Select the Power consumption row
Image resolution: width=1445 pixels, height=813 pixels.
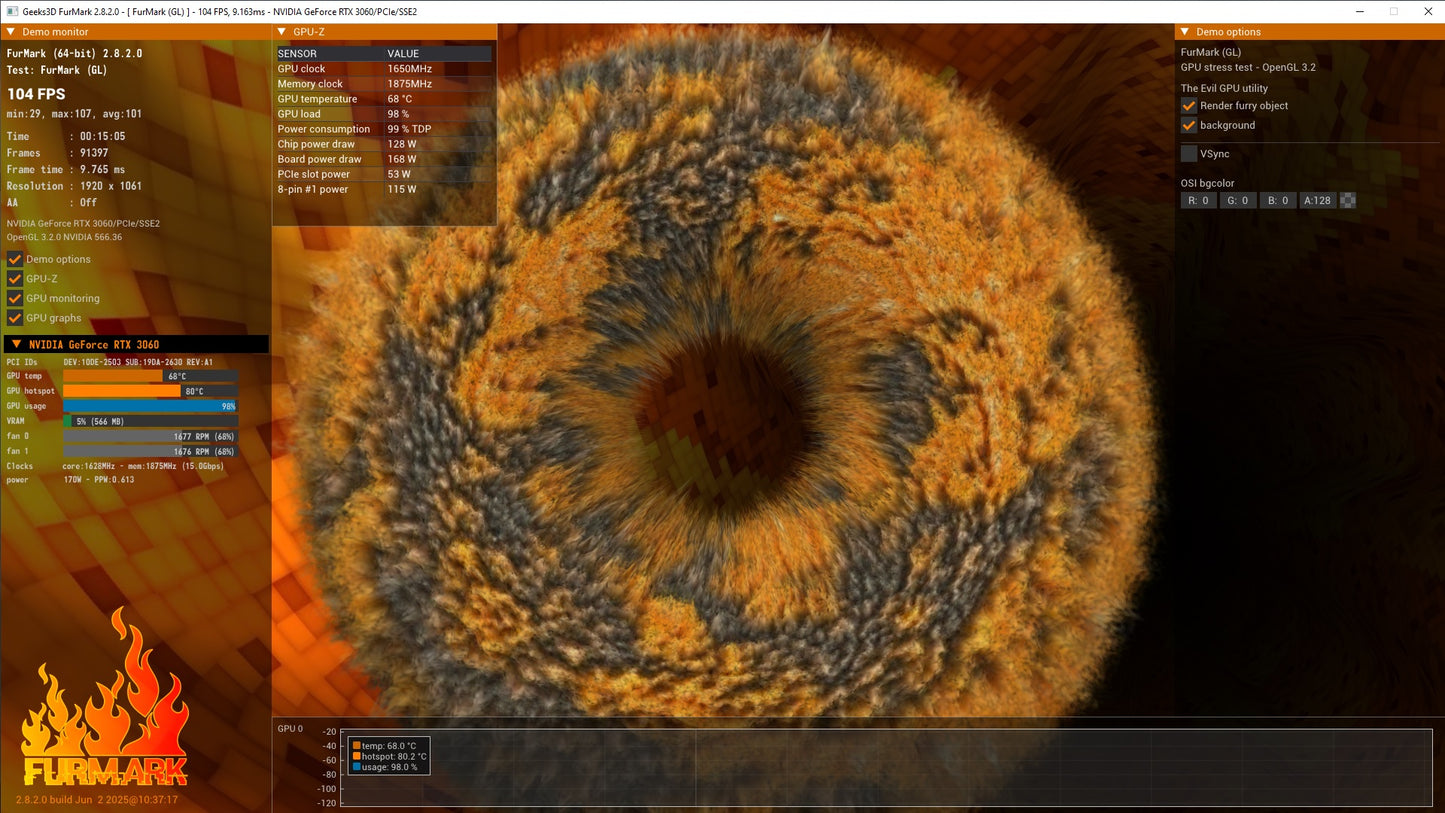(x=384, y=129)
